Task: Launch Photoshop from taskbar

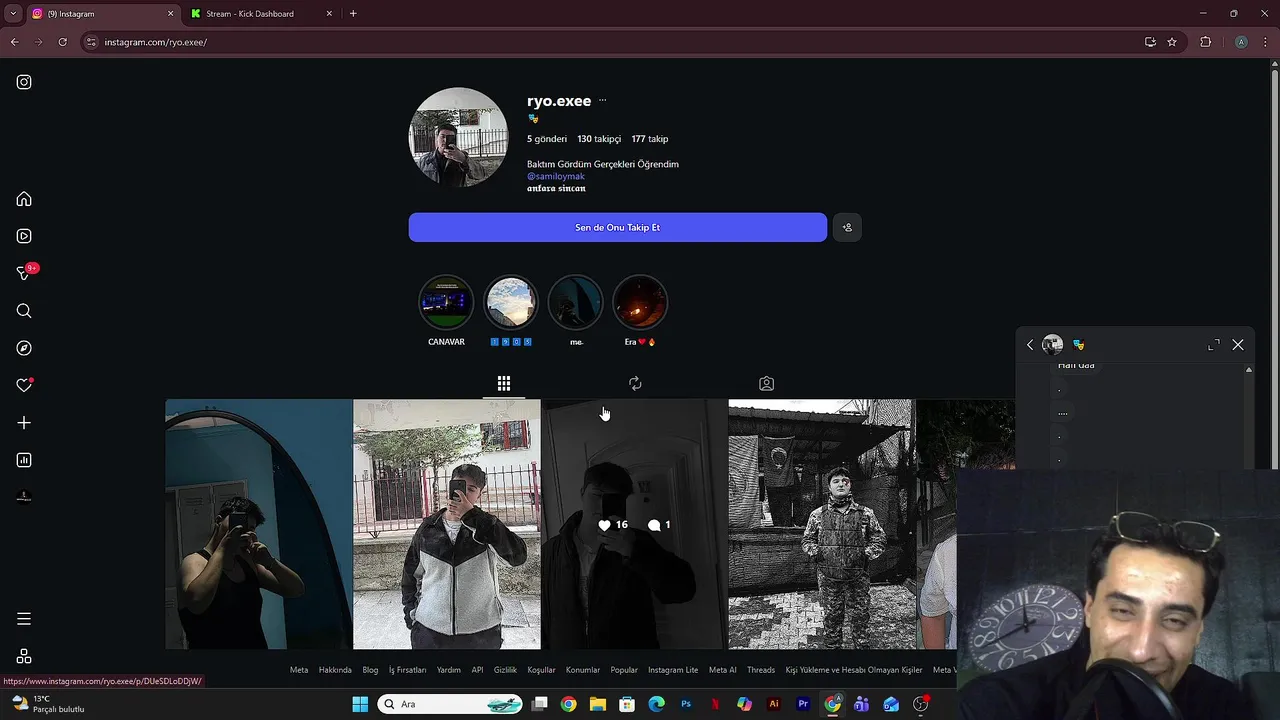Action: tap(686, 704)
